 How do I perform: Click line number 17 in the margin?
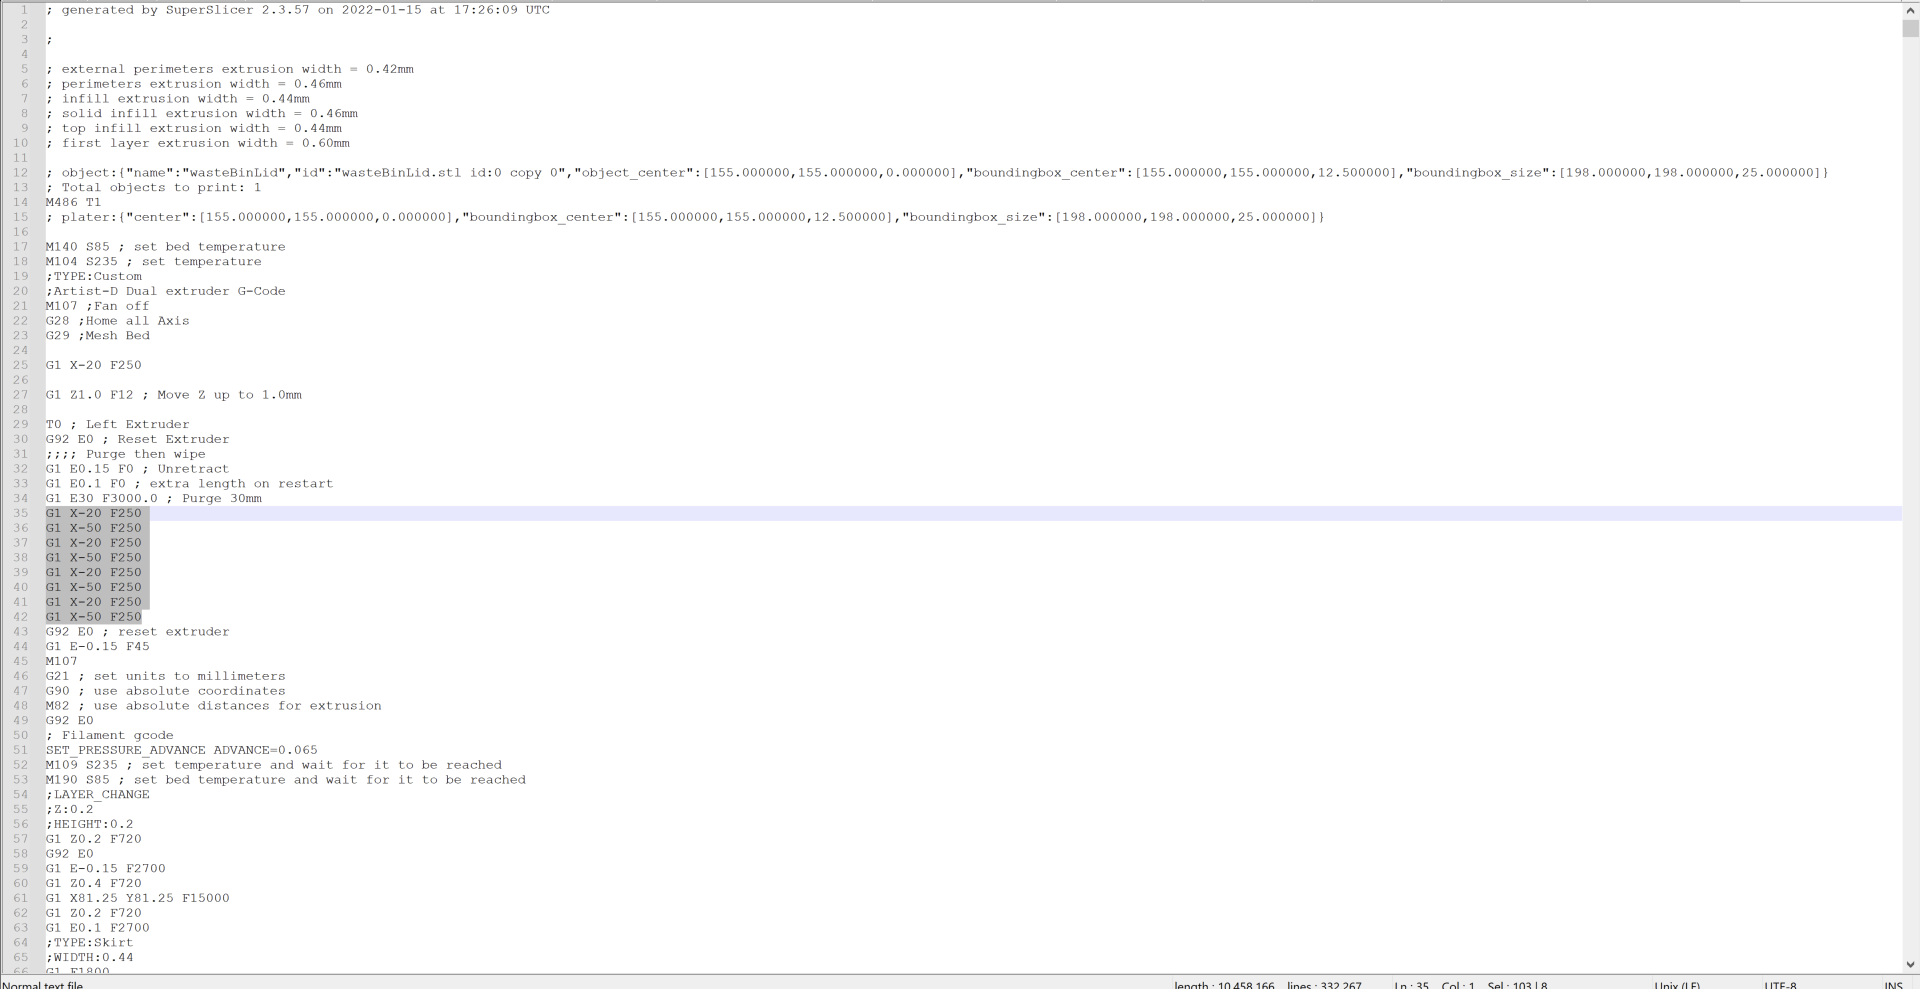tap(21, 247)
